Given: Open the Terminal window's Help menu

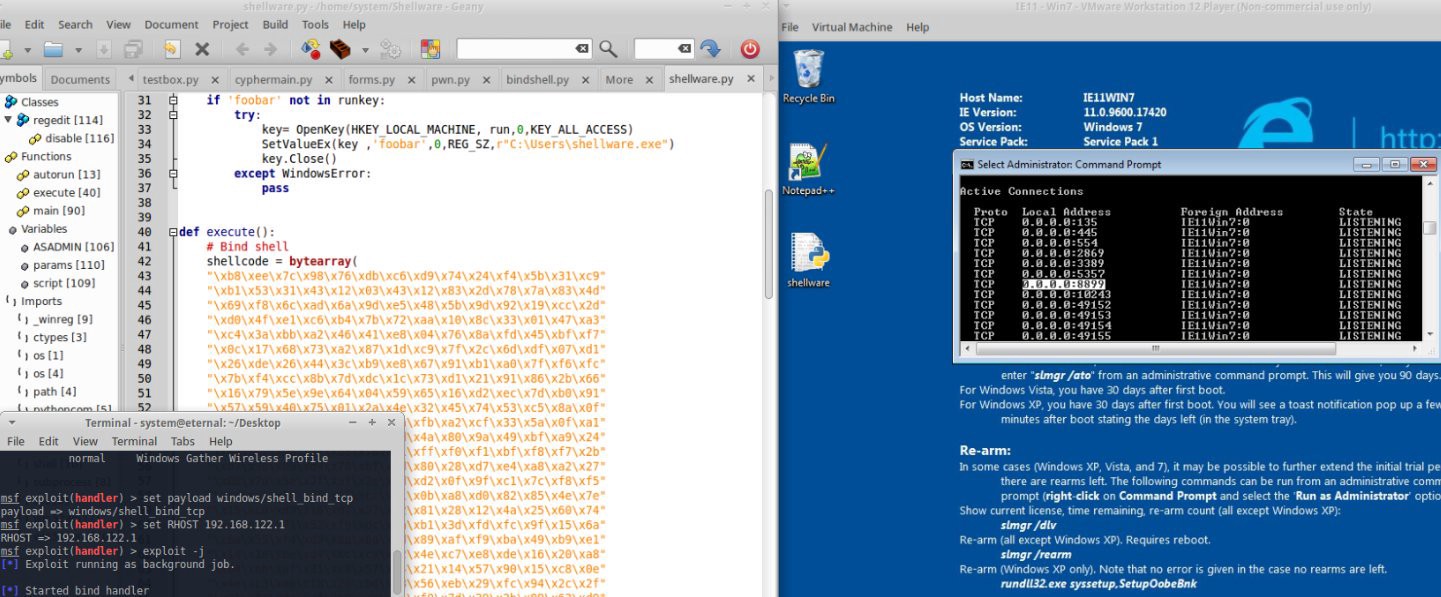Looking at the screenshot, I should pyautogui.click(x=220, y=441).
